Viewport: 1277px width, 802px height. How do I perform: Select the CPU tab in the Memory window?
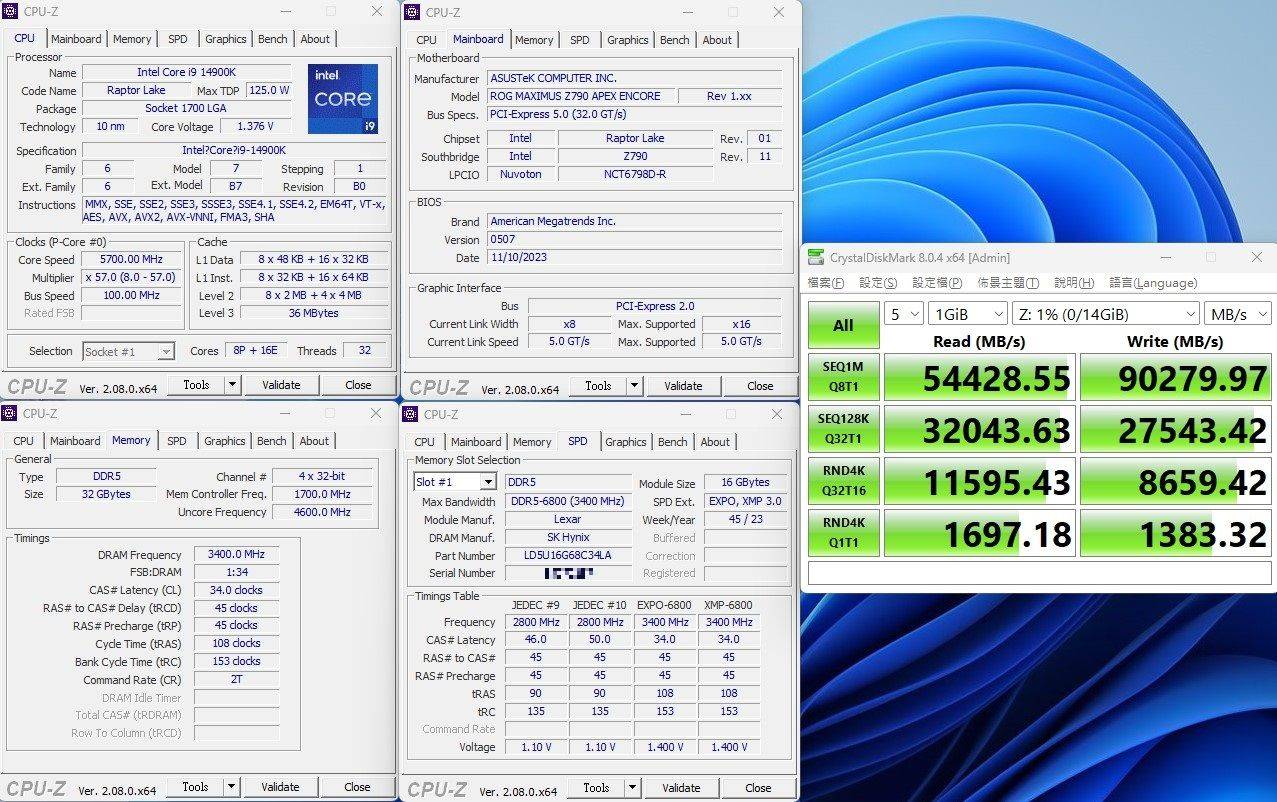point(24,441)
